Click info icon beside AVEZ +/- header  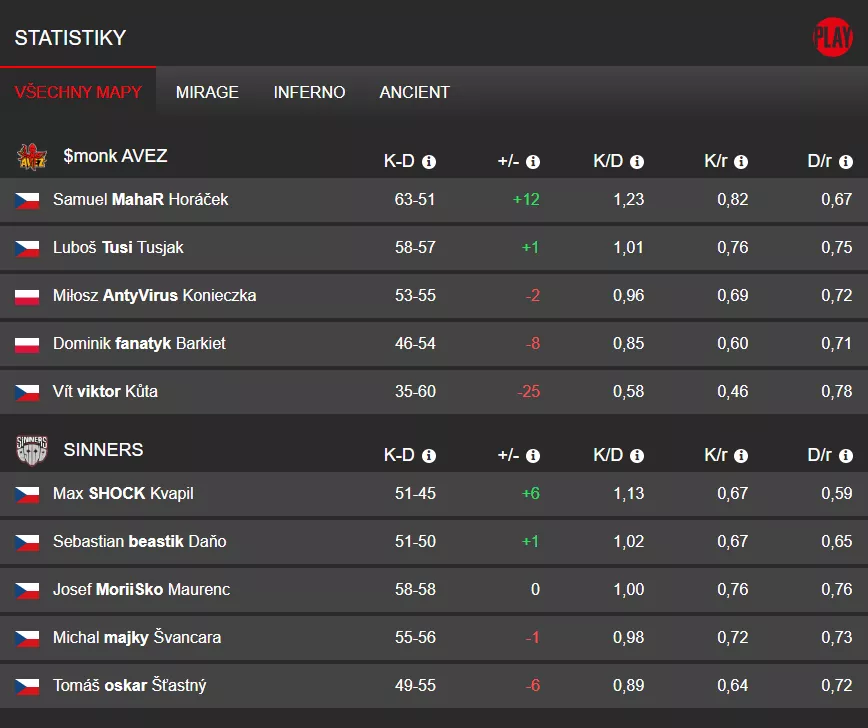(x=533, y=162)
